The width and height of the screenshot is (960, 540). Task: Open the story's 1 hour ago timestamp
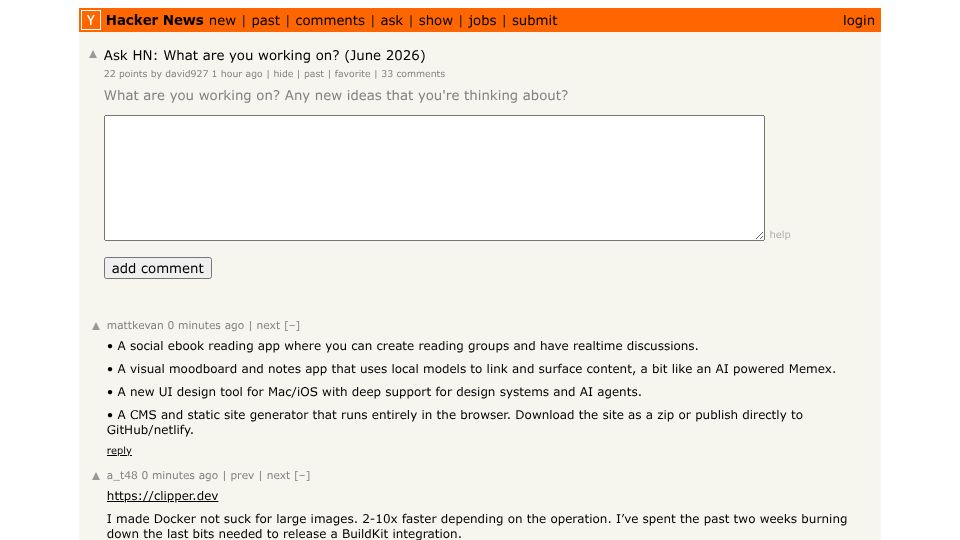(237, 73)
